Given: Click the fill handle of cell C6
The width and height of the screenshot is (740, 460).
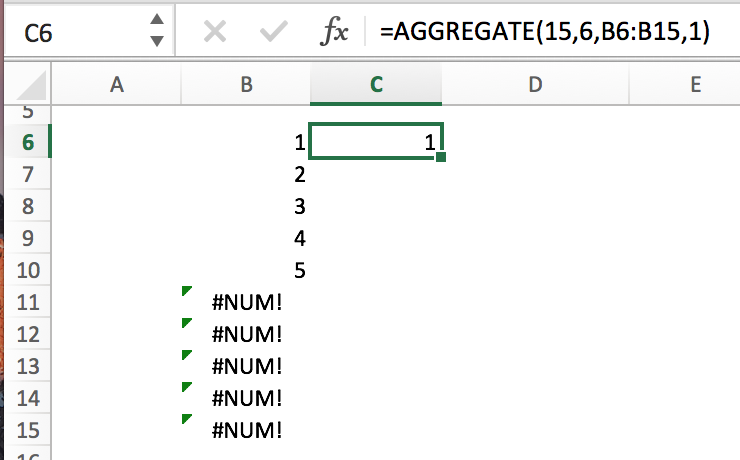Looking at the screenshot, I should (x=441, y=157).
